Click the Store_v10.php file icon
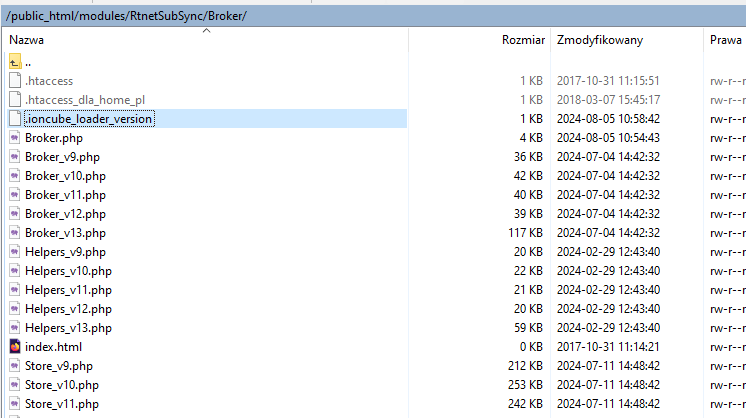The image size is (746, 418). pos(15,385)
